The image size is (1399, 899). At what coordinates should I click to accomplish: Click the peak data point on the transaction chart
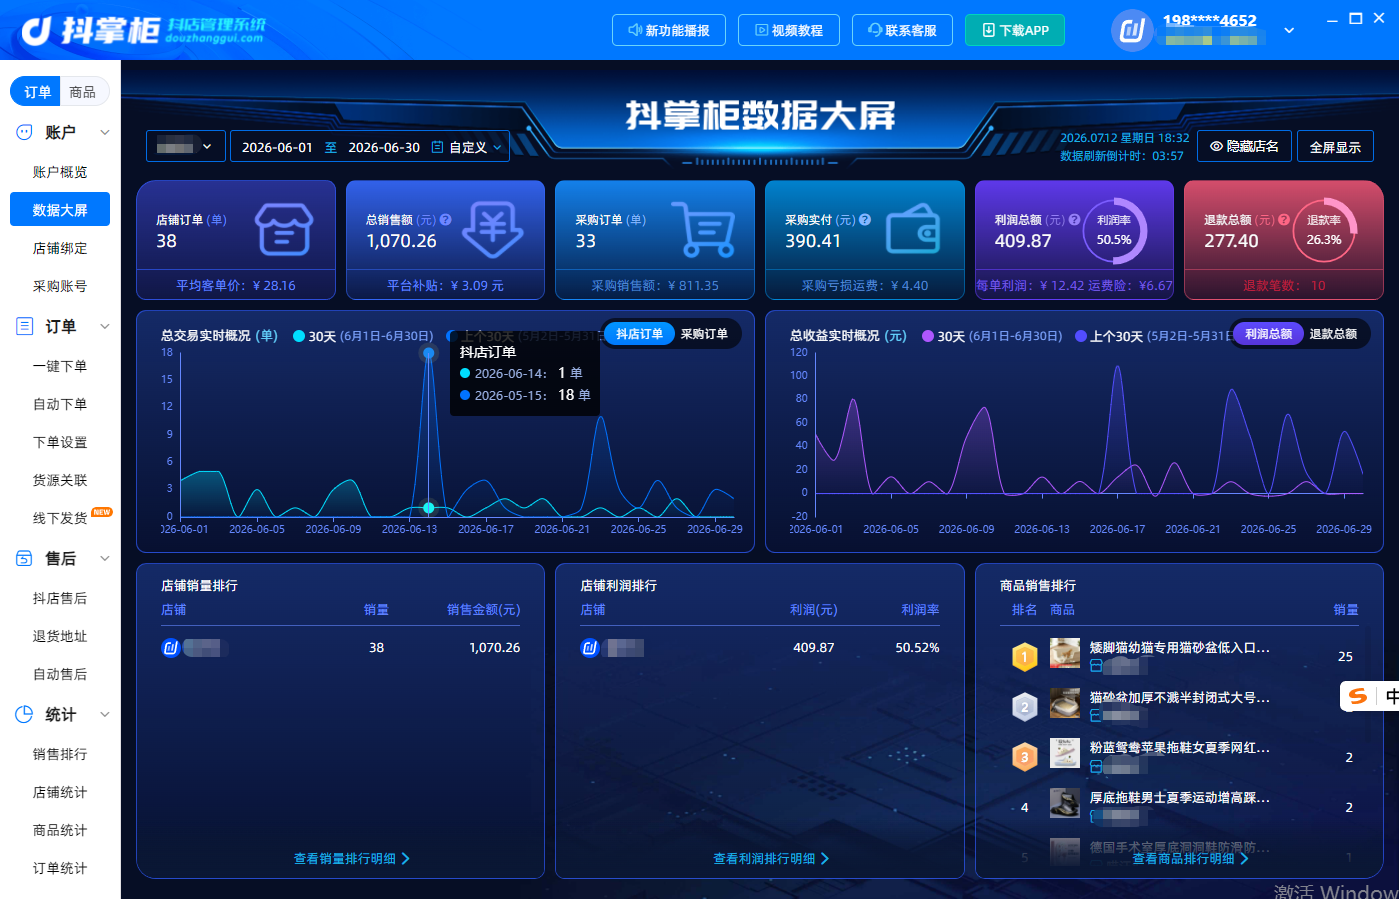(x=429, y=353)
